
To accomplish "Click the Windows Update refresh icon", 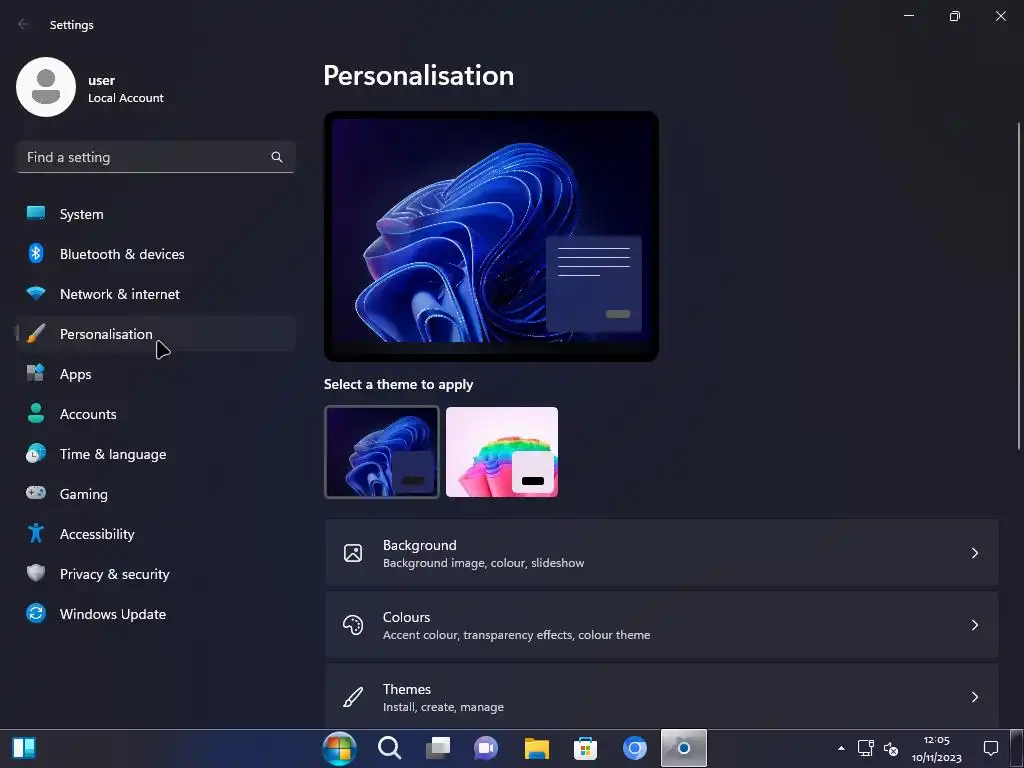I will [x=36, y=613].
